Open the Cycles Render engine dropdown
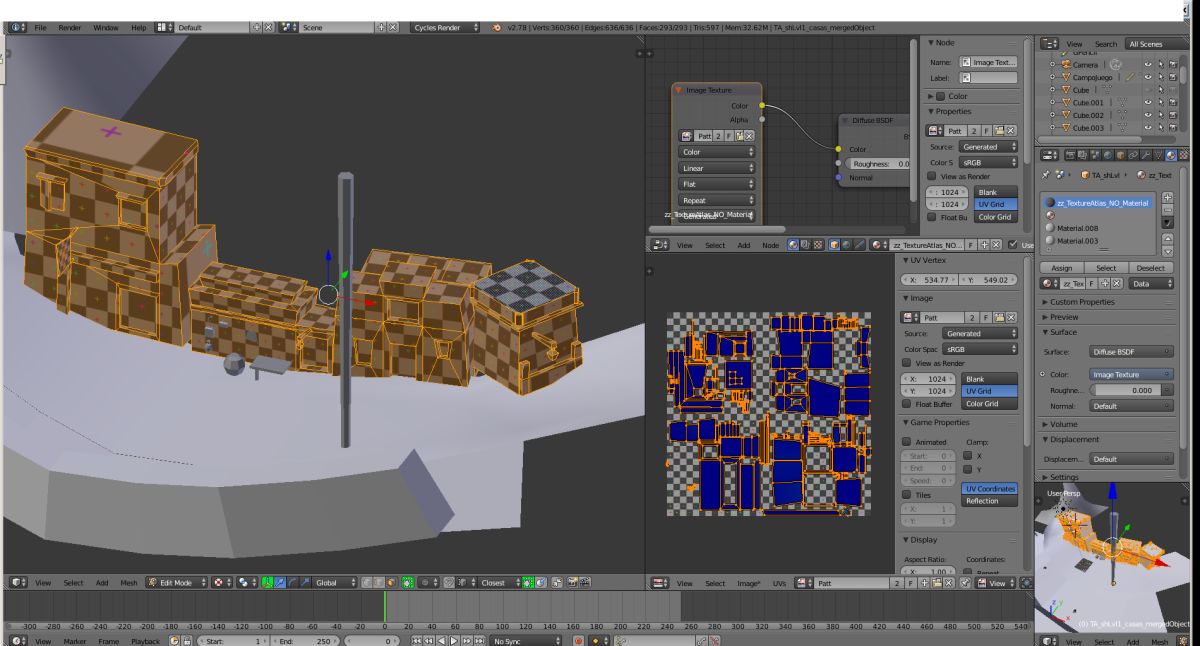Viewport: 1200px width, 646px height. coord(446,28)
